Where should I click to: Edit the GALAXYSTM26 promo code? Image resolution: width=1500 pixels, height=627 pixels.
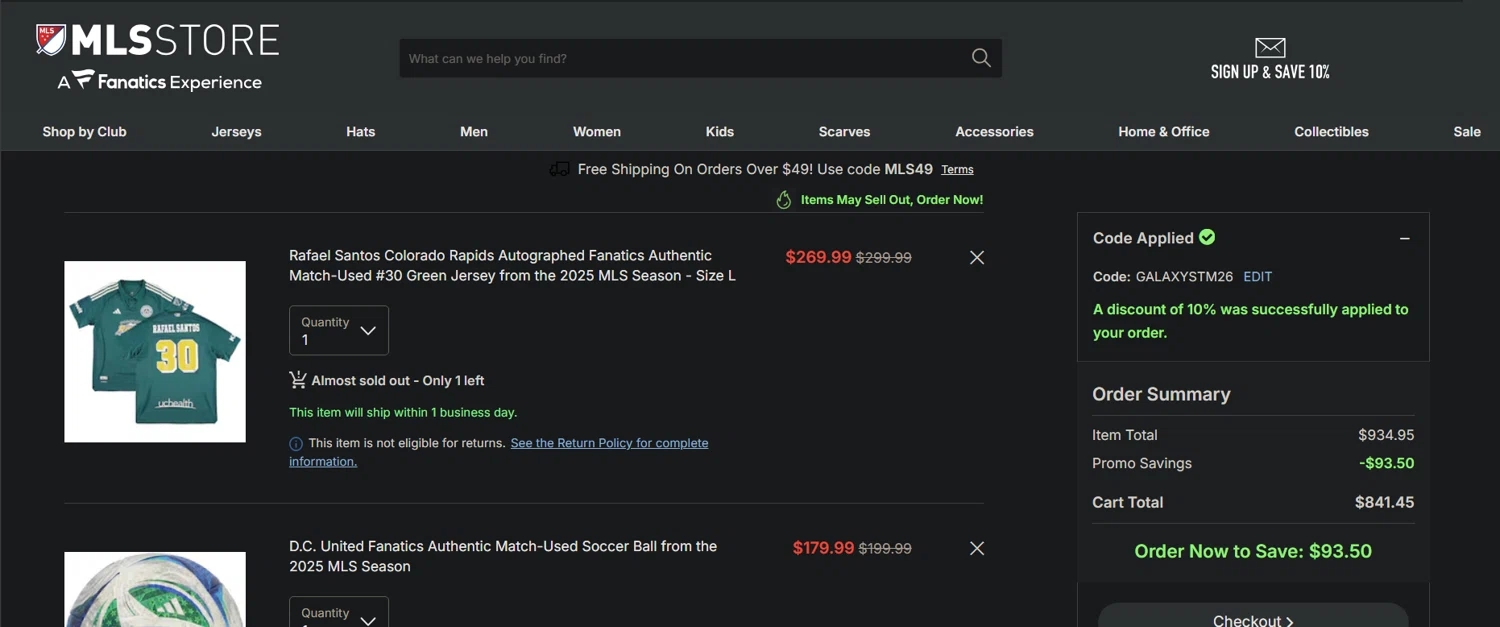[1257, 276]
